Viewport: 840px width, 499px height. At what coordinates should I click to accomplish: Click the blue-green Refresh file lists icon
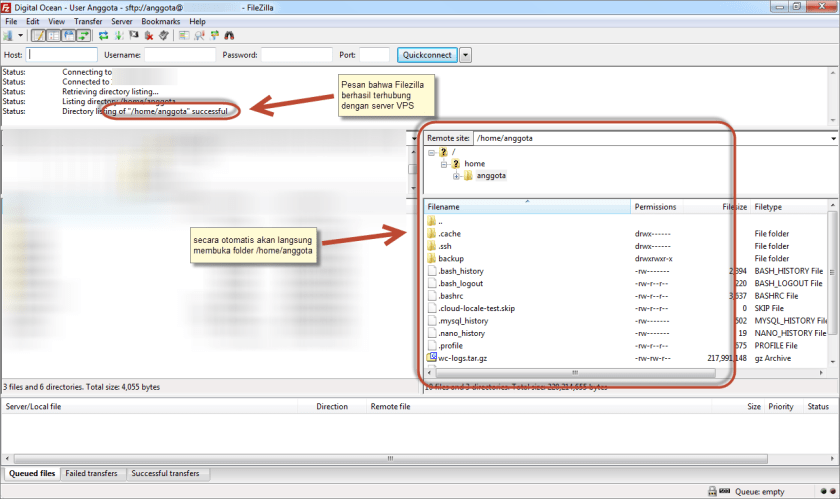tap(103, 35)
